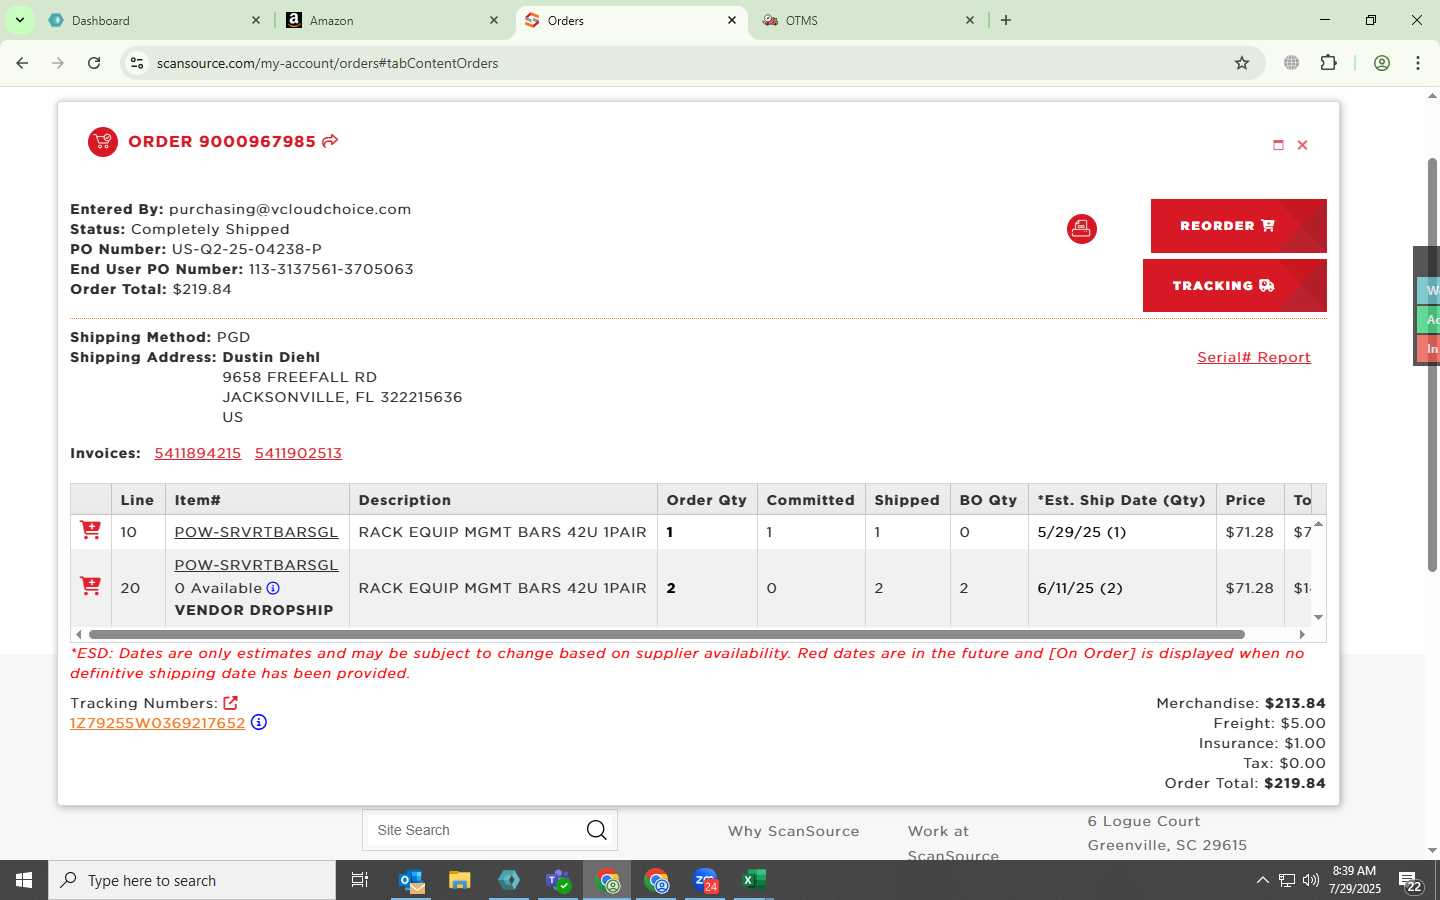Click info icon next to tracking number
1440x900 pixels.
click(x=259, y=722)
